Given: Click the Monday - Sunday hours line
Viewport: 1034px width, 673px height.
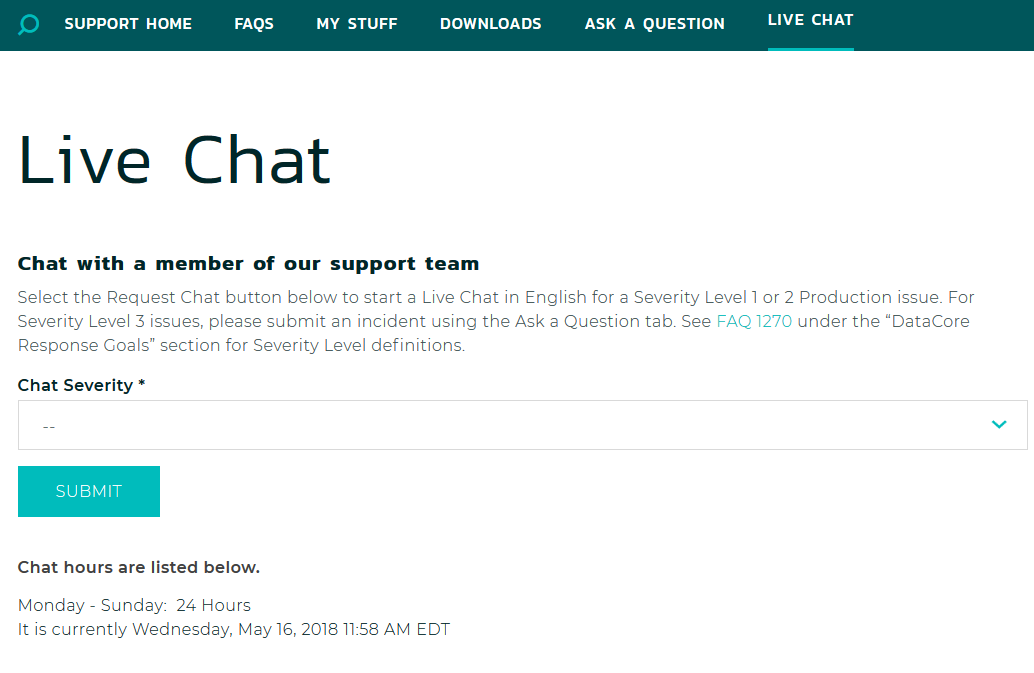Looking at the screenshot, I should click(135, 605).
